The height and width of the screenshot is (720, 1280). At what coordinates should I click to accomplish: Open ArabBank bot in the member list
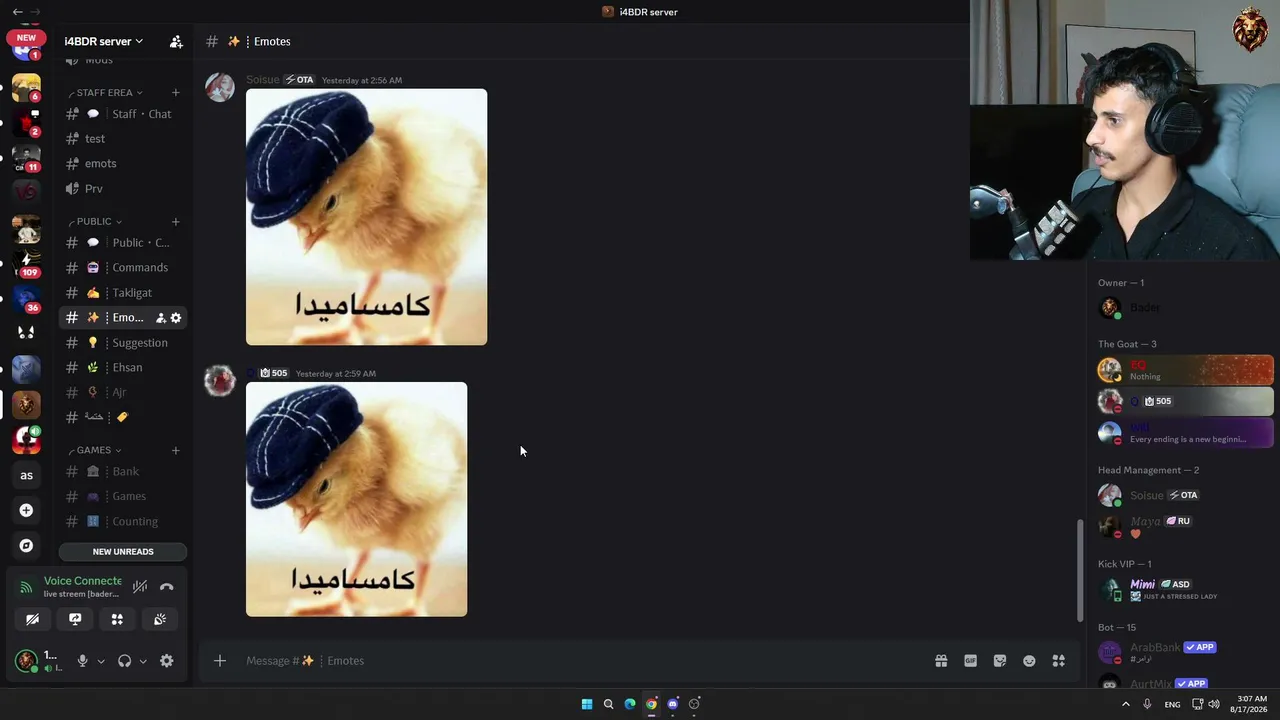pyautogui.click(x=1185, y=652)
